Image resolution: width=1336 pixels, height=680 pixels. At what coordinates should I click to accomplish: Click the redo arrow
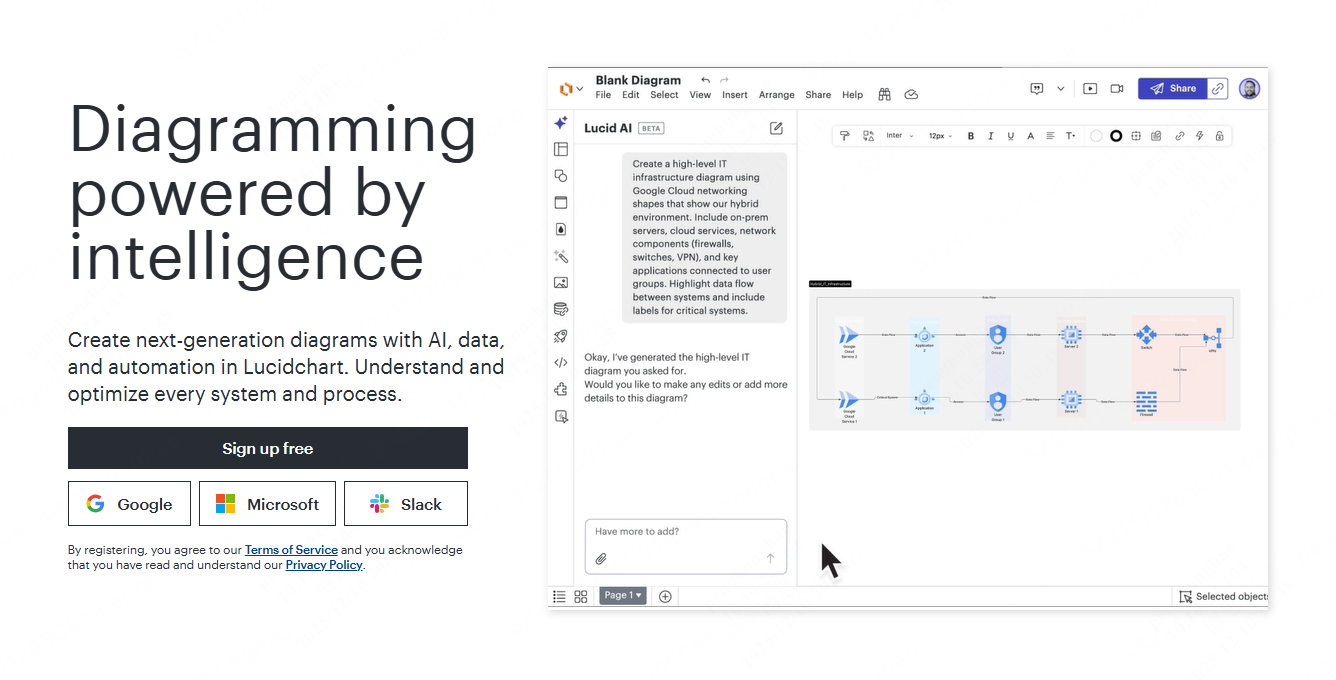(725, 80)
